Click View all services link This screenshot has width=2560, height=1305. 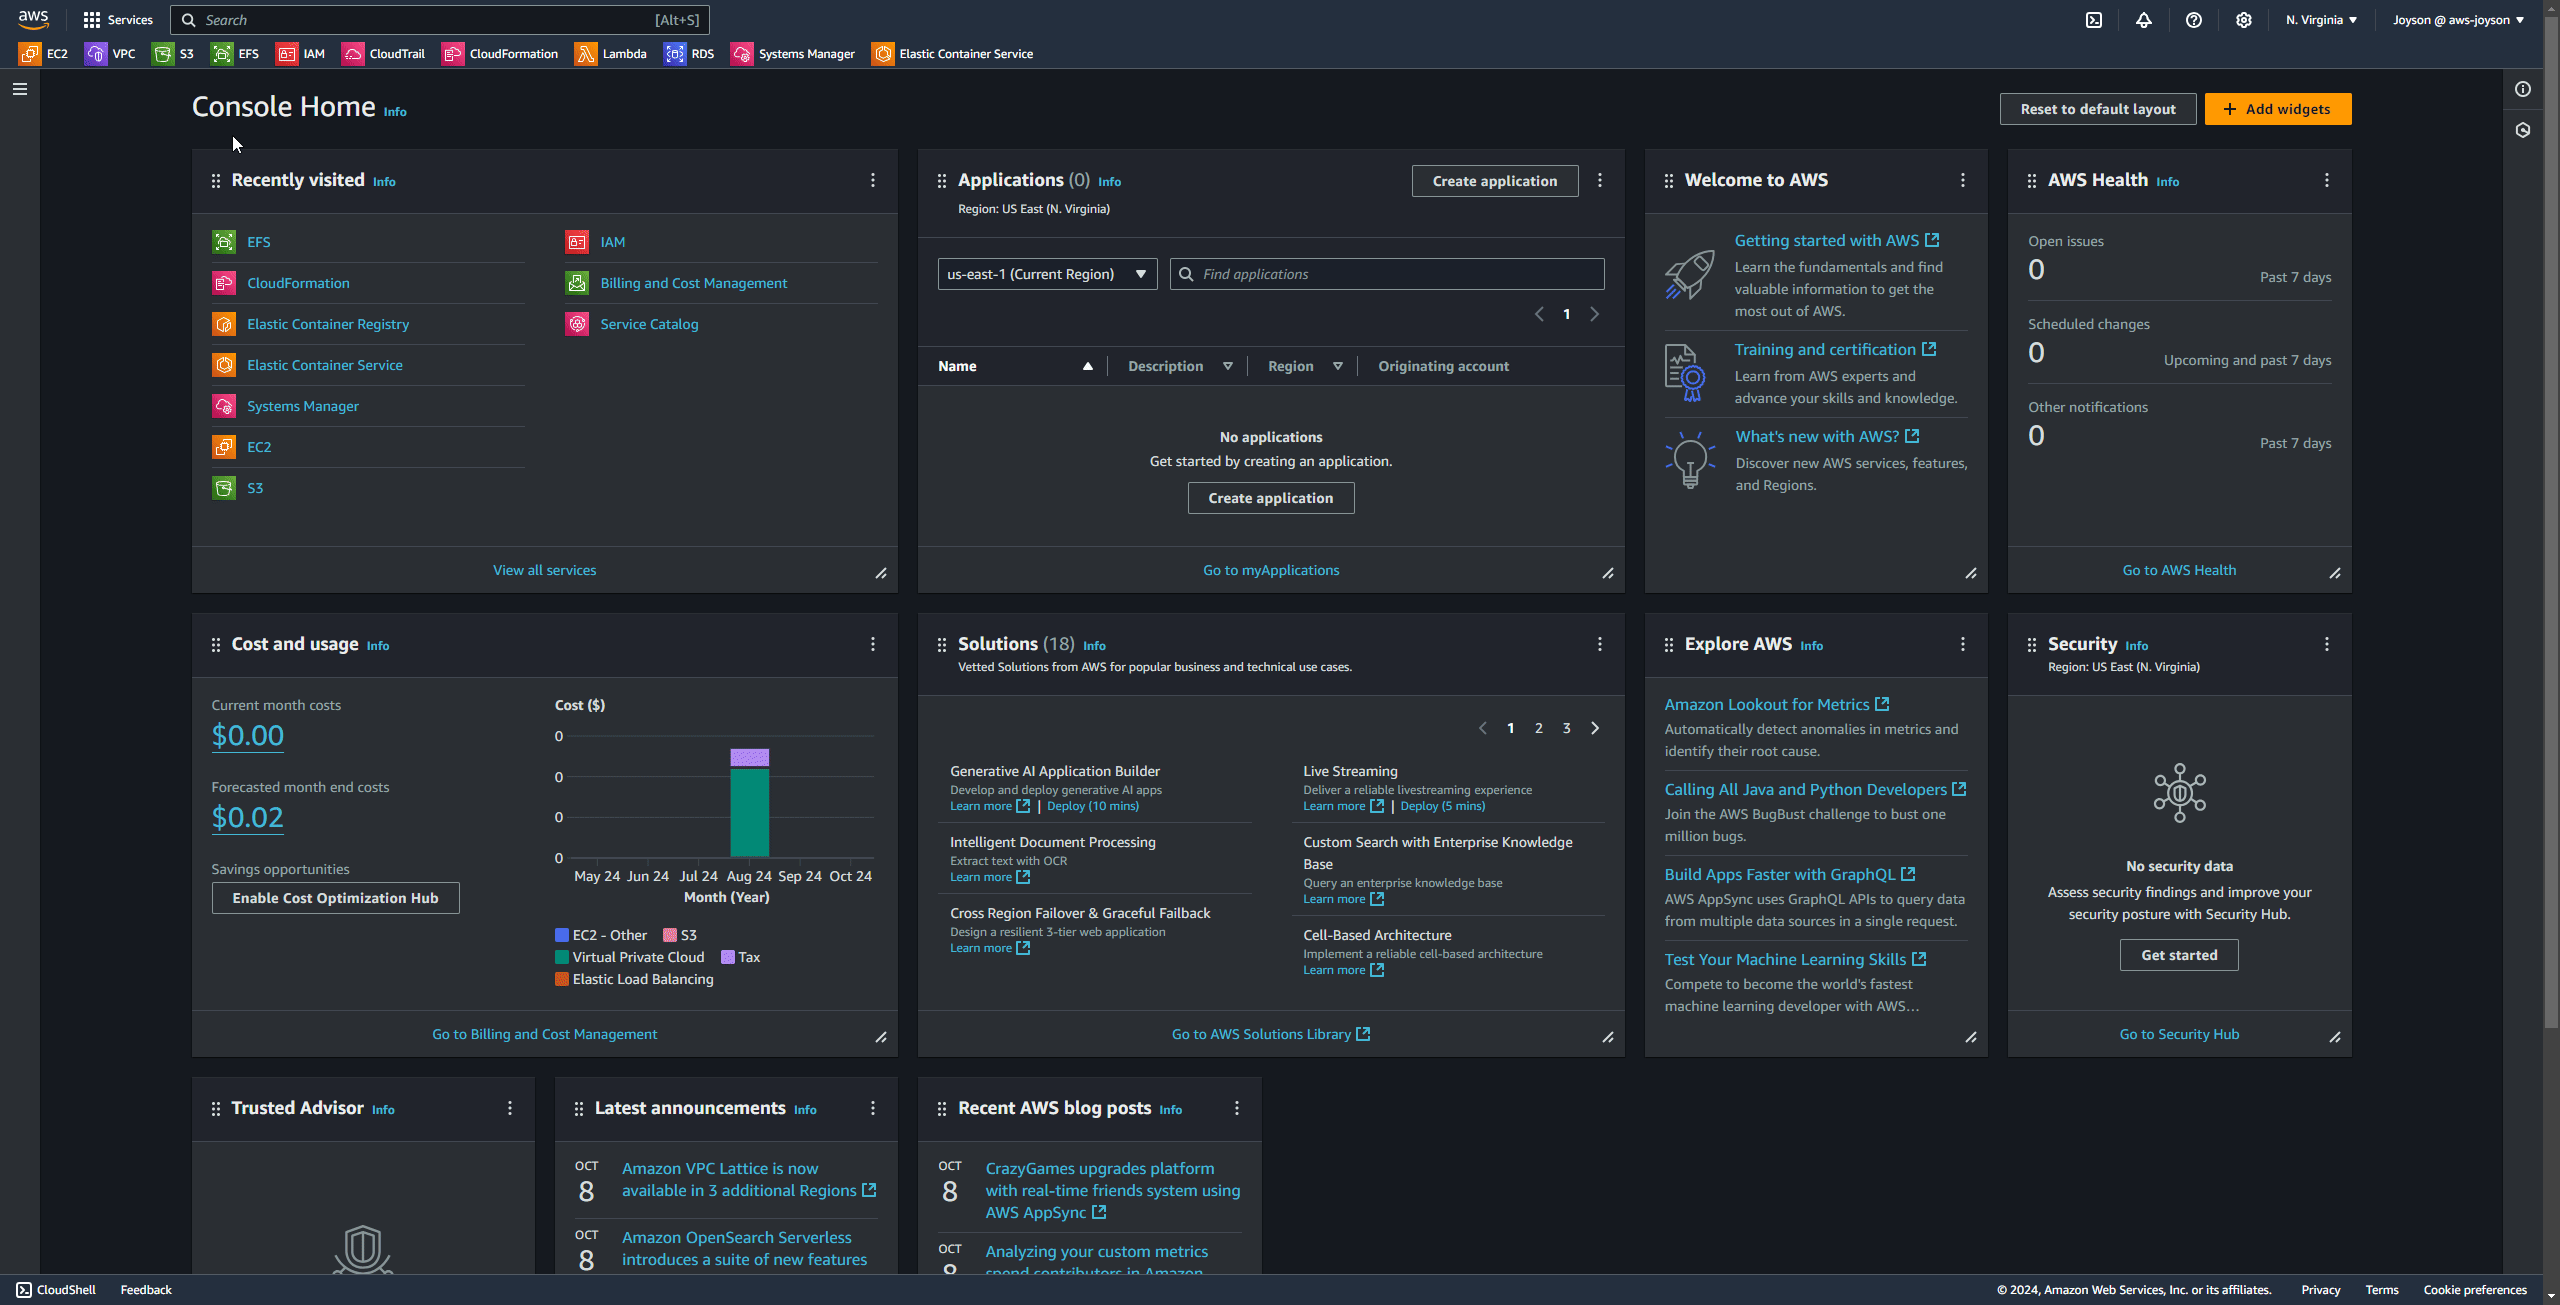point(544,570)
